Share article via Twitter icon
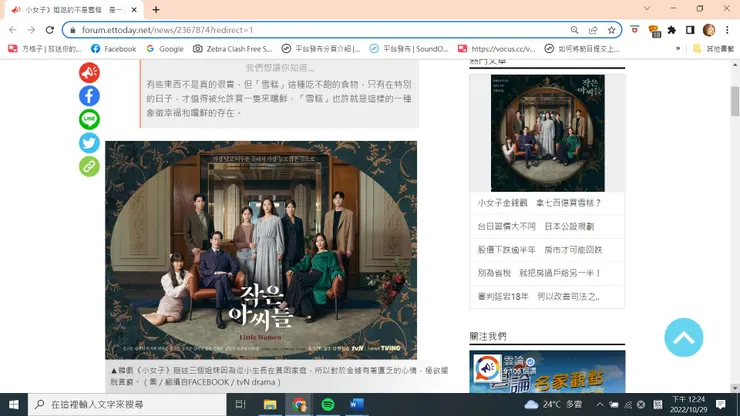Image resolution: width=740 pixels, height=416 pixels. [89, 143]
